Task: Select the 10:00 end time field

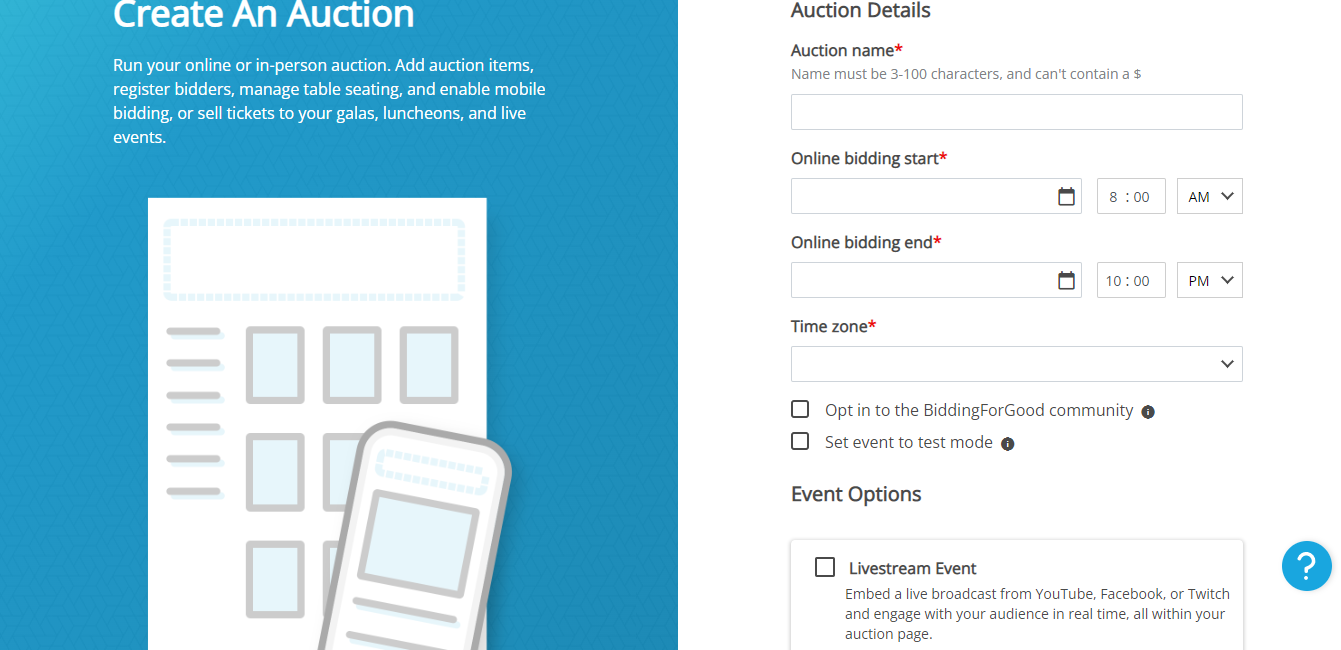Action: (1131, 280)
